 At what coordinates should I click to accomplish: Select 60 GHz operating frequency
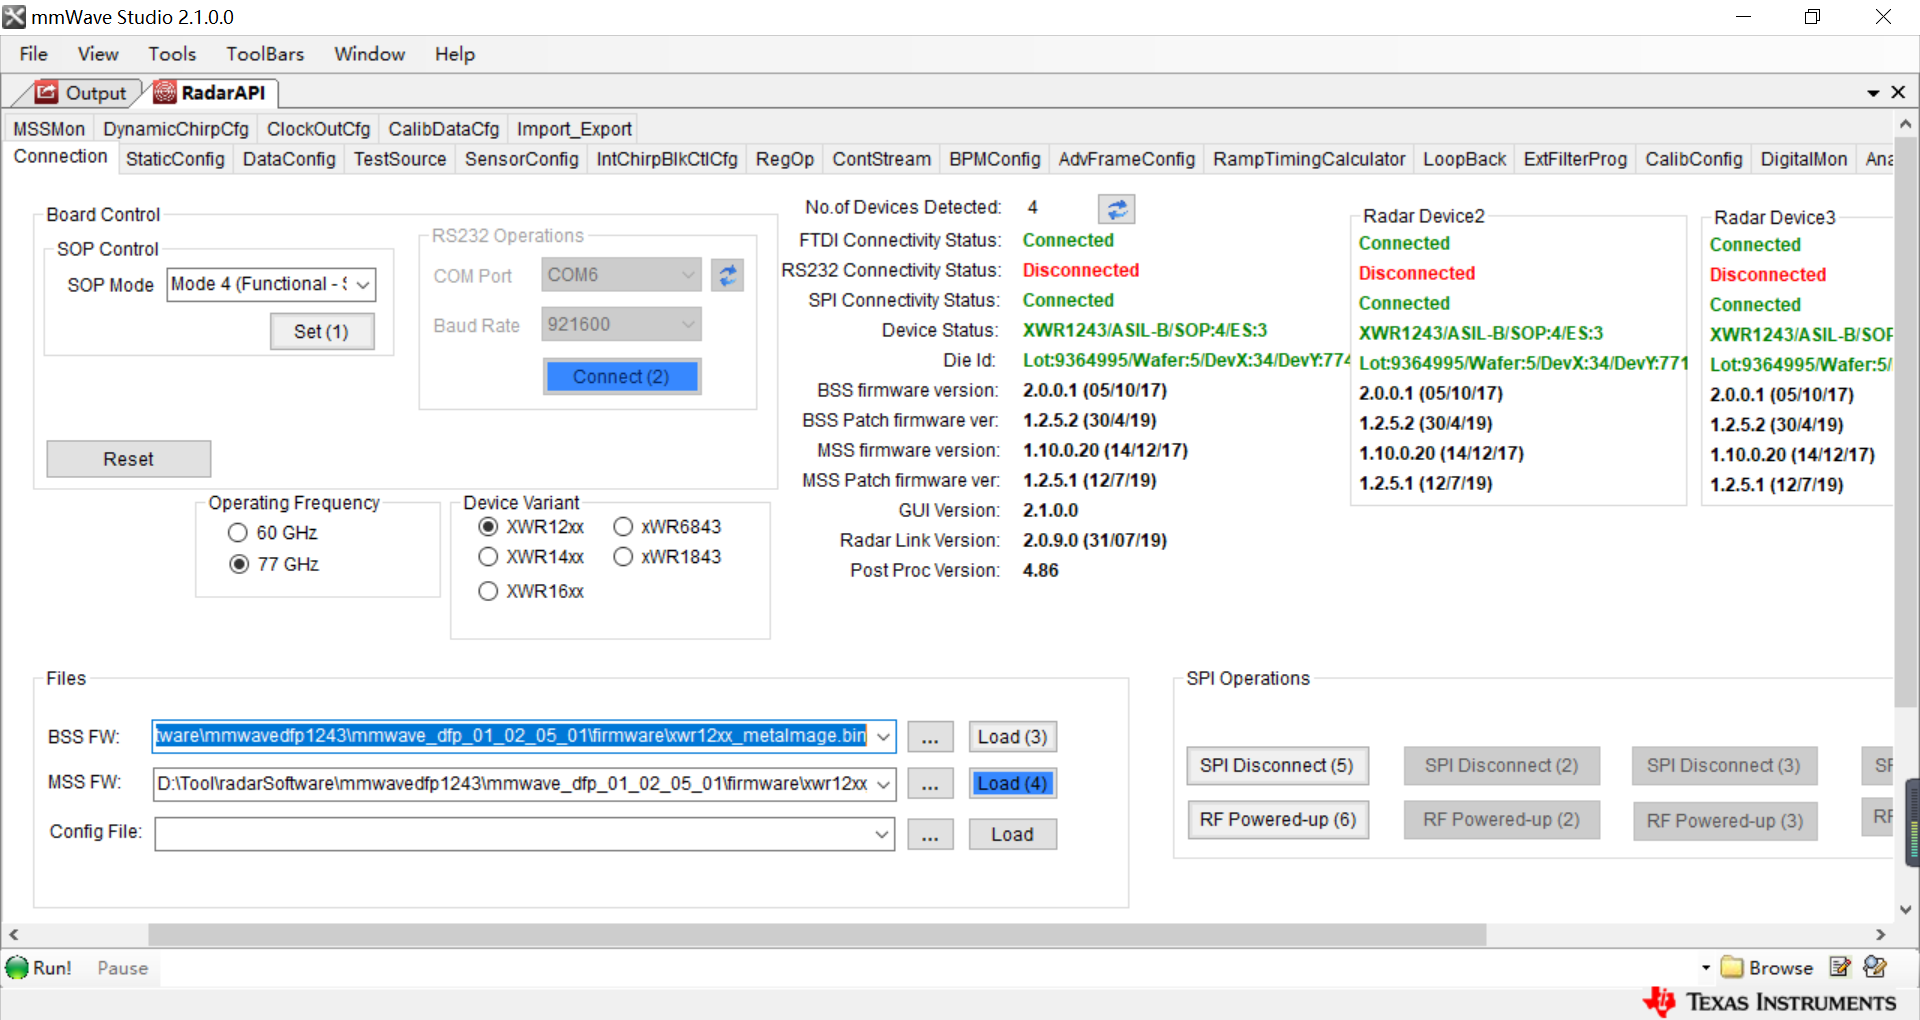point(238,533)
